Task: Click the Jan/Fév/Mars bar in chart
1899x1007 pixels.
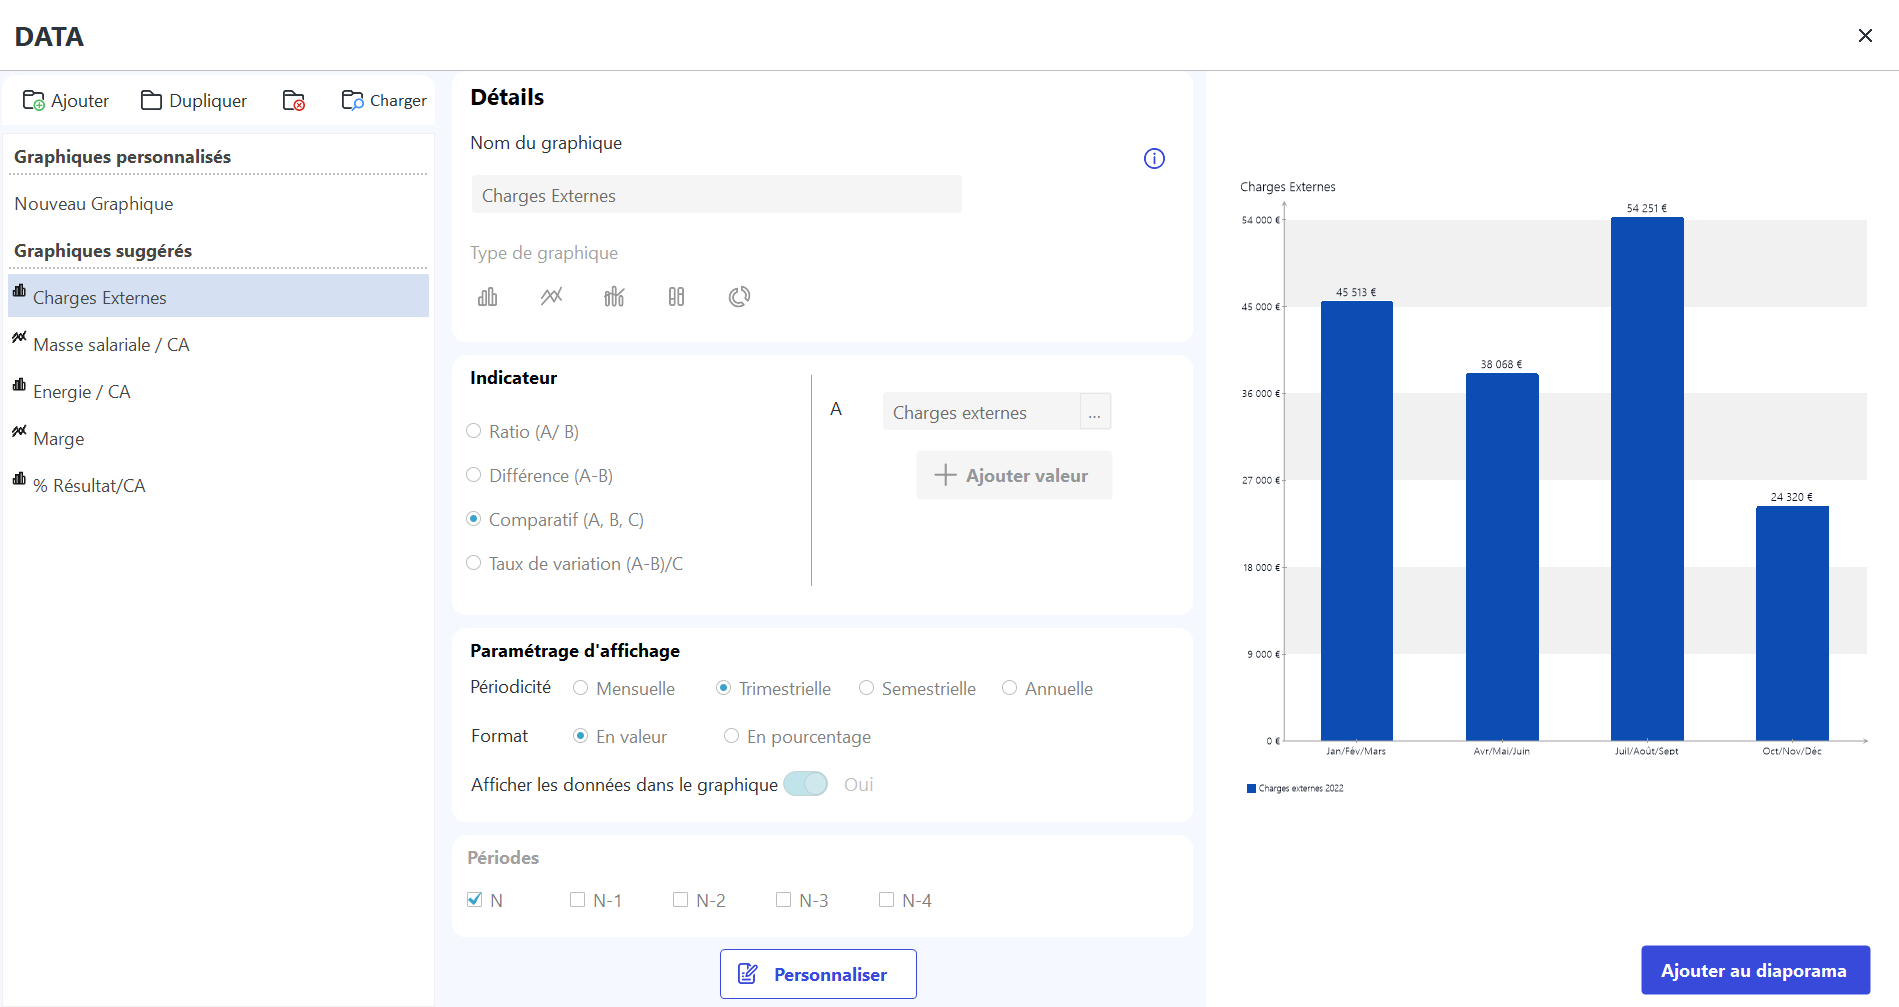Action: pyautogui.click(x=1356, y=521)
